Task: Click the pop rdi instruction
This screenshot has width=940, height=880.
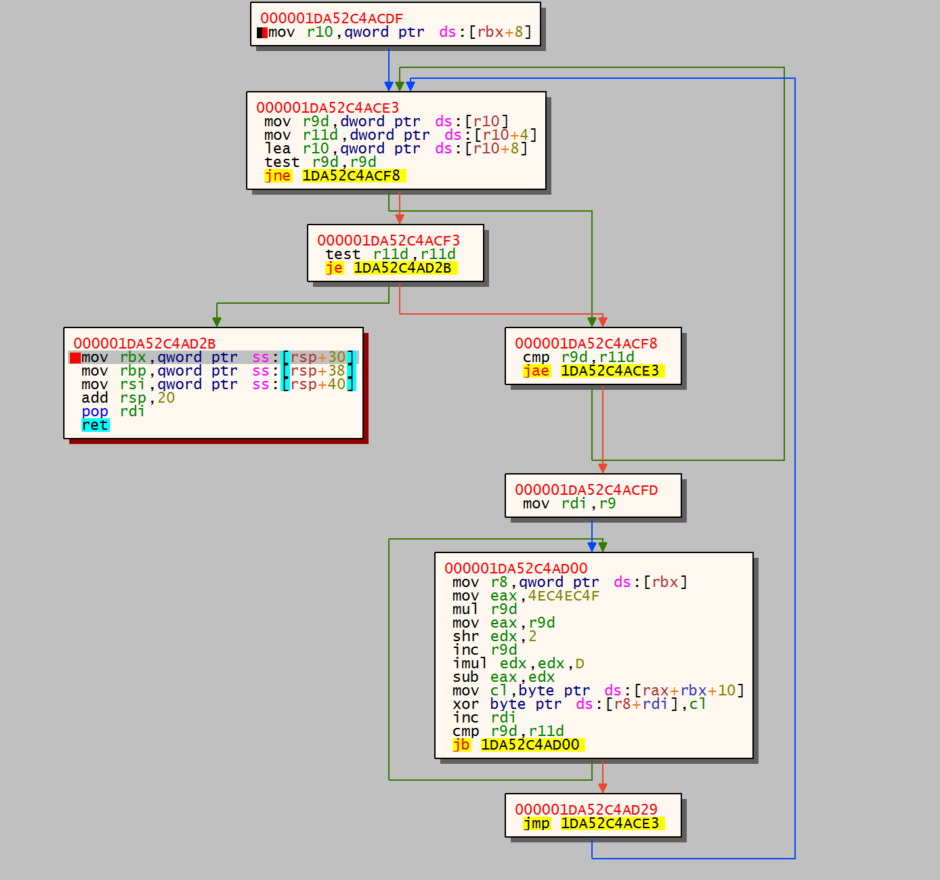Action: click(x=113, y=411)
